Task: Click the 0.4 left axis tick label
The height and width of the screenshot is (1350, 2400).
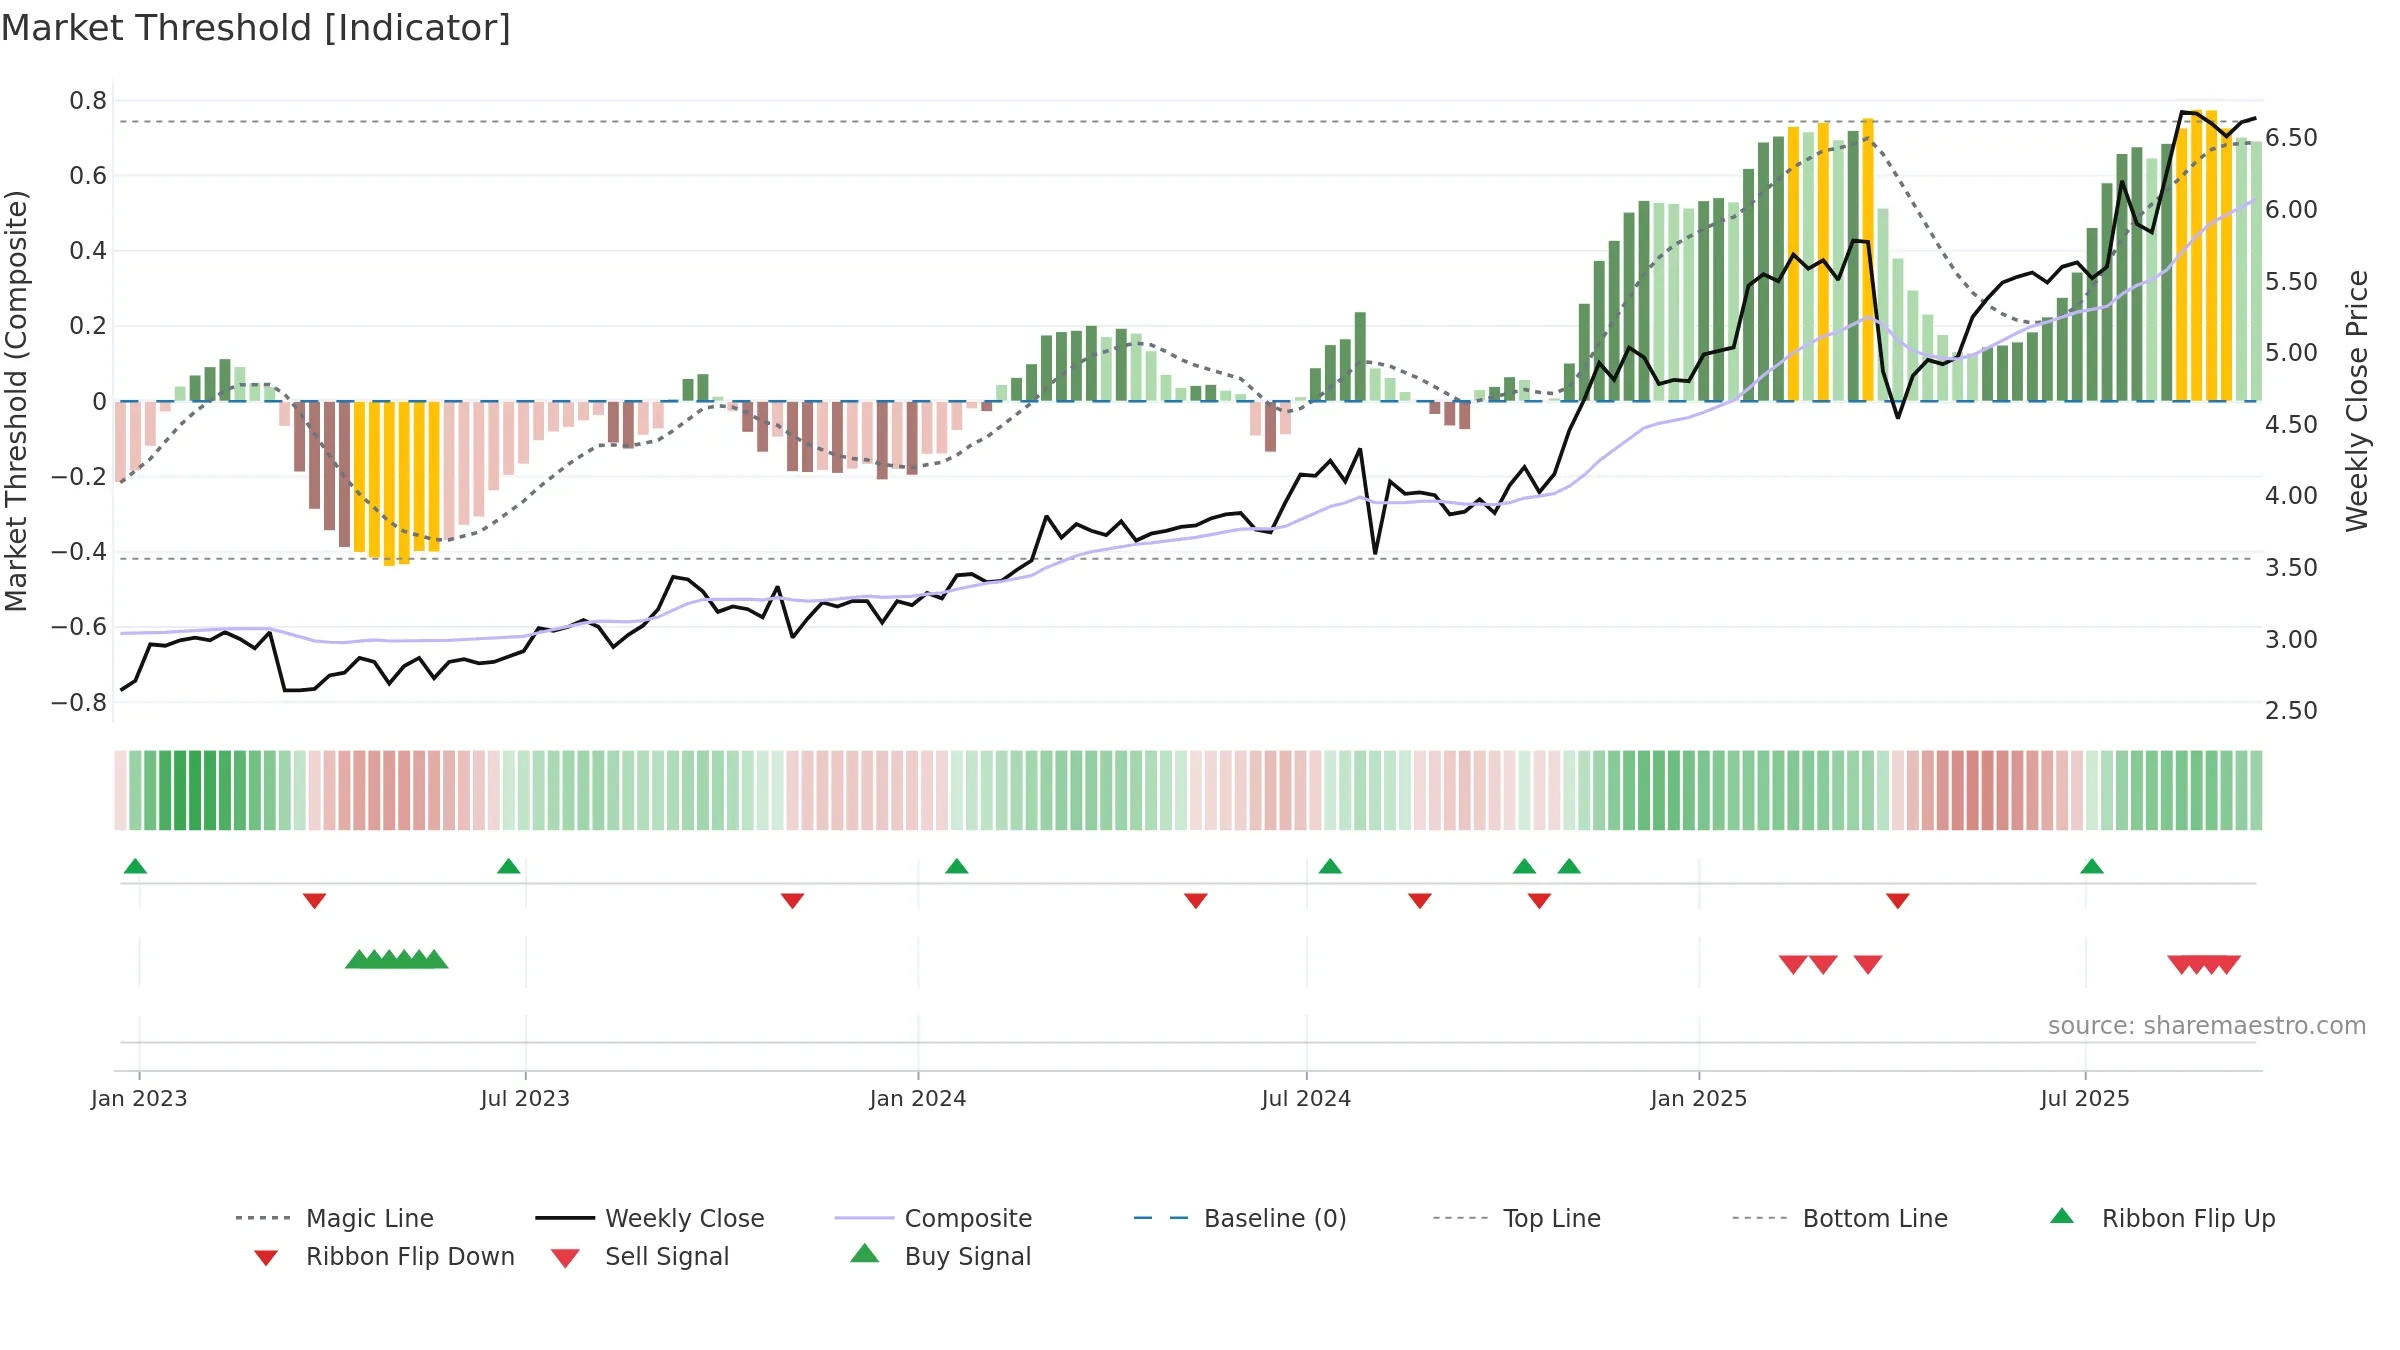Action: click(88, 250)
